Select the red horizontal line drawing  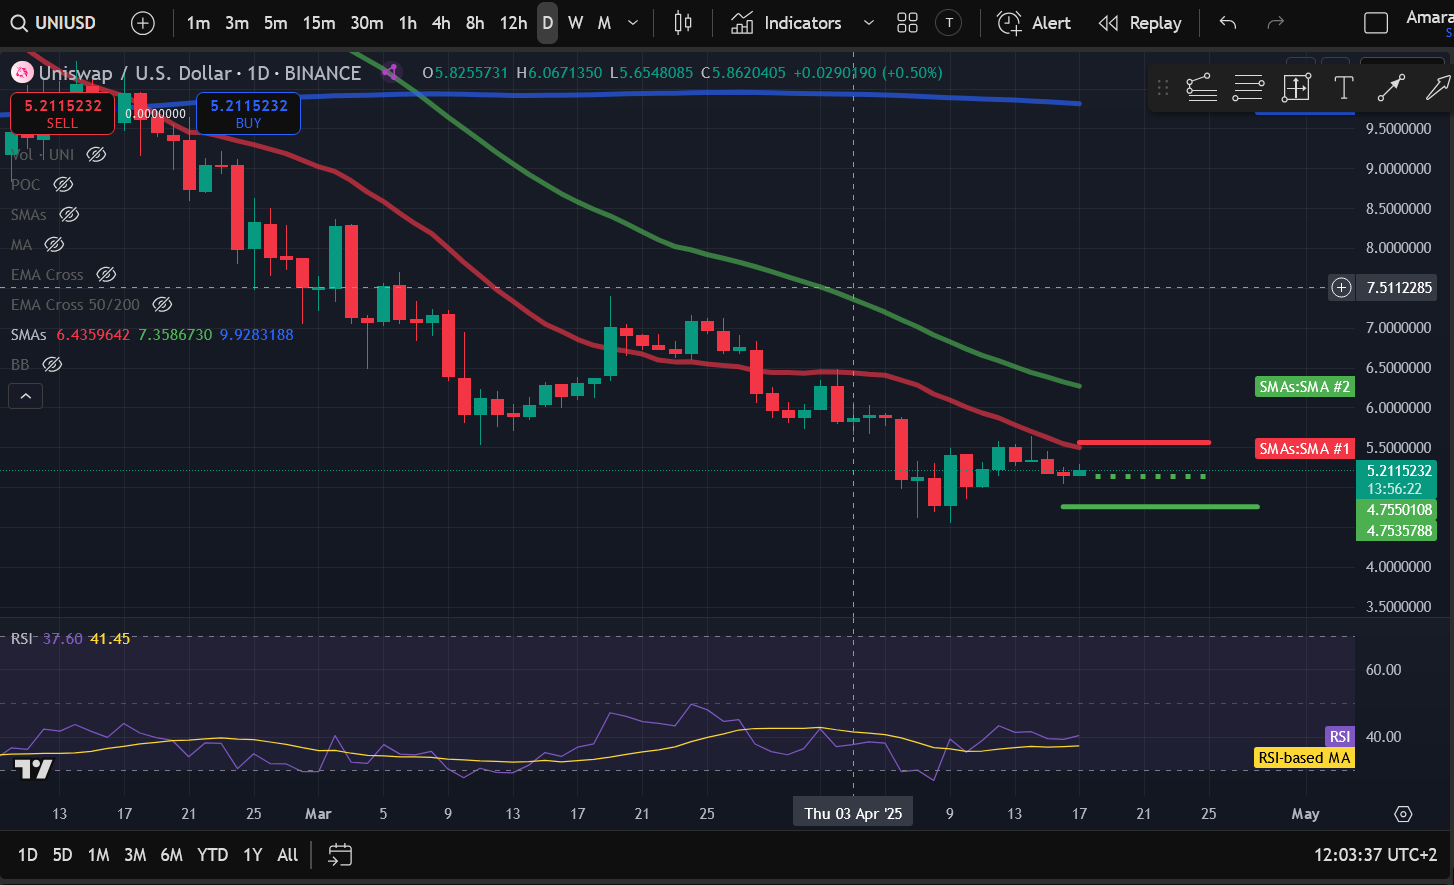(1144, 442)
